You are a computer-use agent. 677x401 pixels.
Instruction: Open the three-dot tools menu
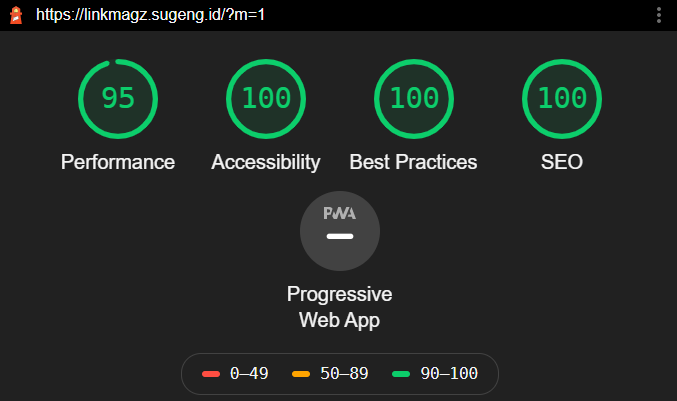coord(658,15)
